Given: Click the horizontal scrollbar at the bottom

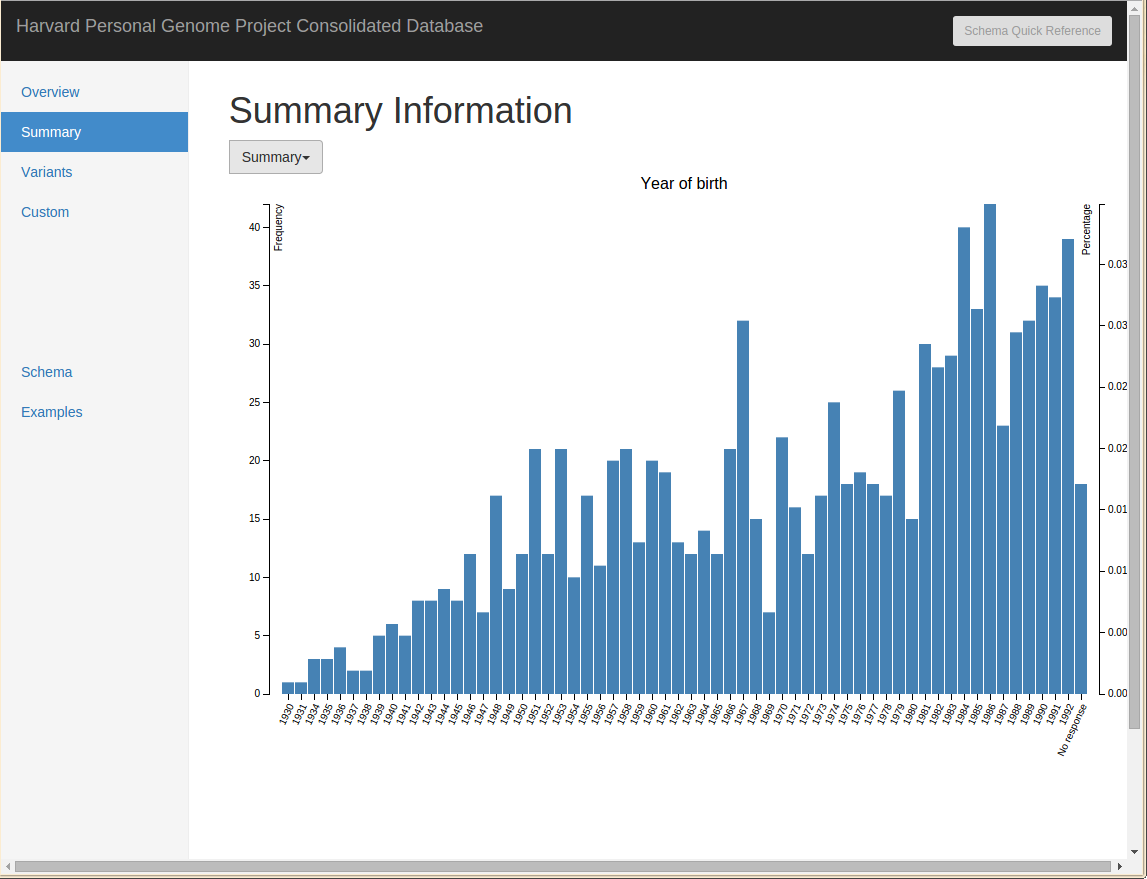Looking at the screenshot, I should coord(560,866).
